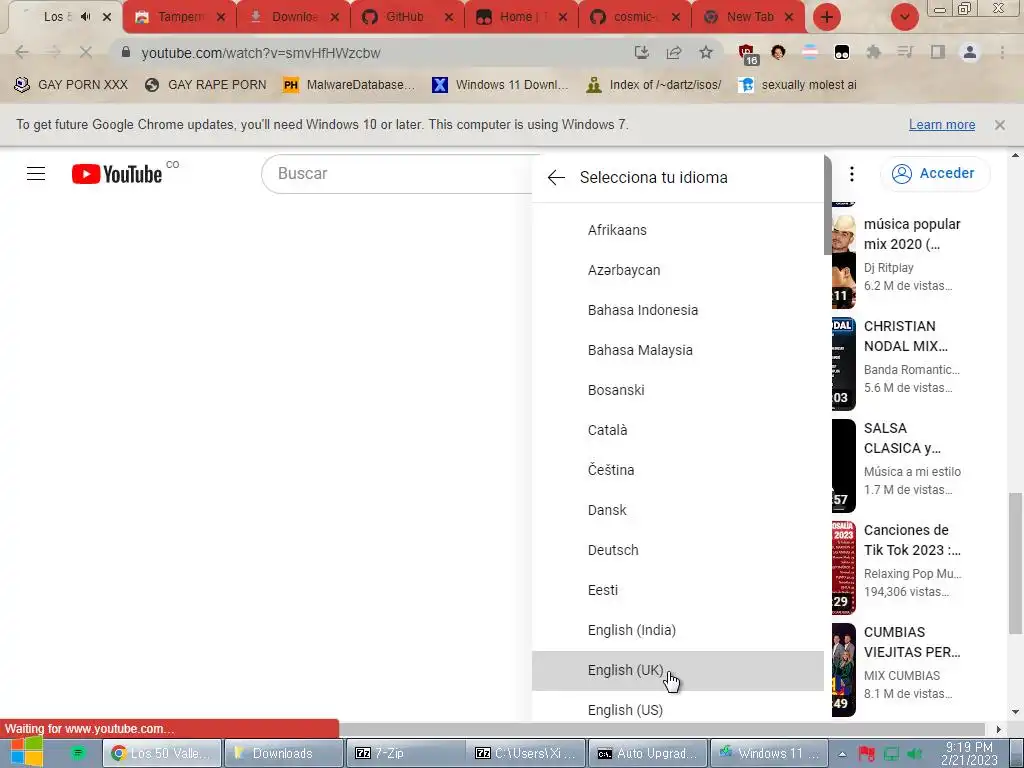Switch to the GitHub tab
Viewport: 1024px width, 768px height.
pos(407,18)
